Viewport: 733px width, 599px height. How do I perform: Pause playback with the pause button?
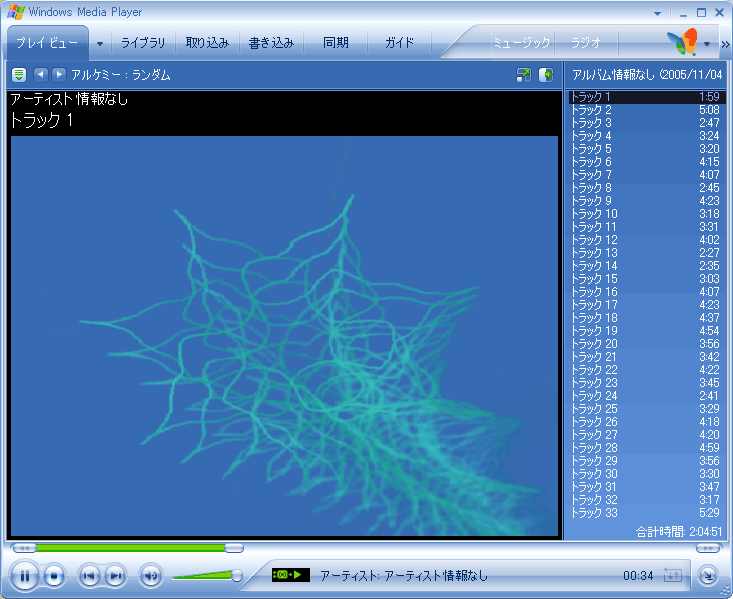coord(24,576)
